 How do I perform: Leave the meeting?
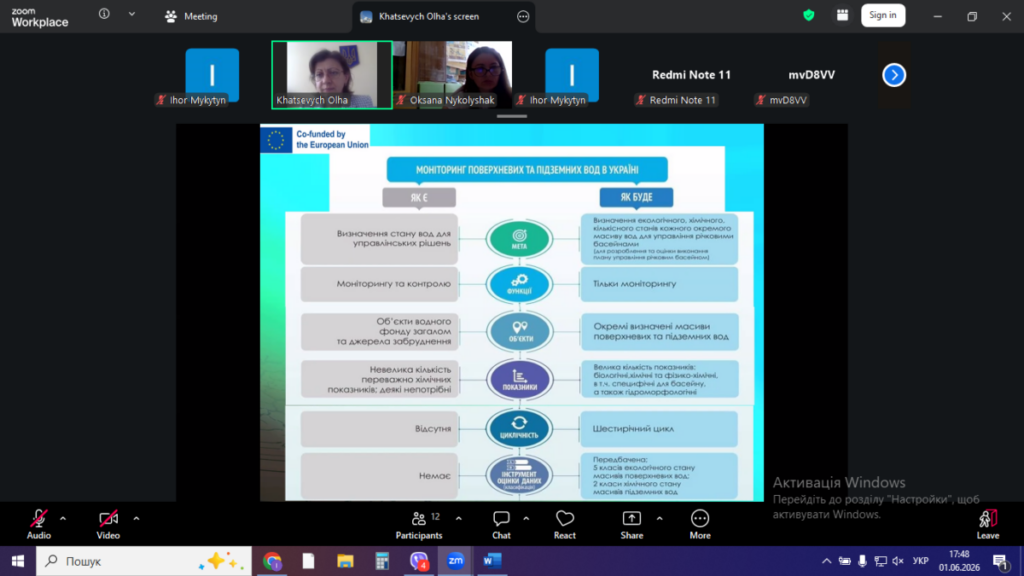pyautogui.click(x=987, y=524)
